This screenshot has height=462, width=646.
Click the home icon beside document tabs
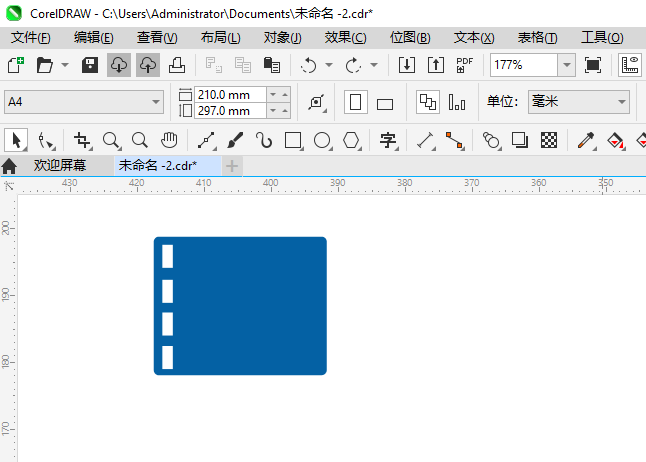[9, 167]
